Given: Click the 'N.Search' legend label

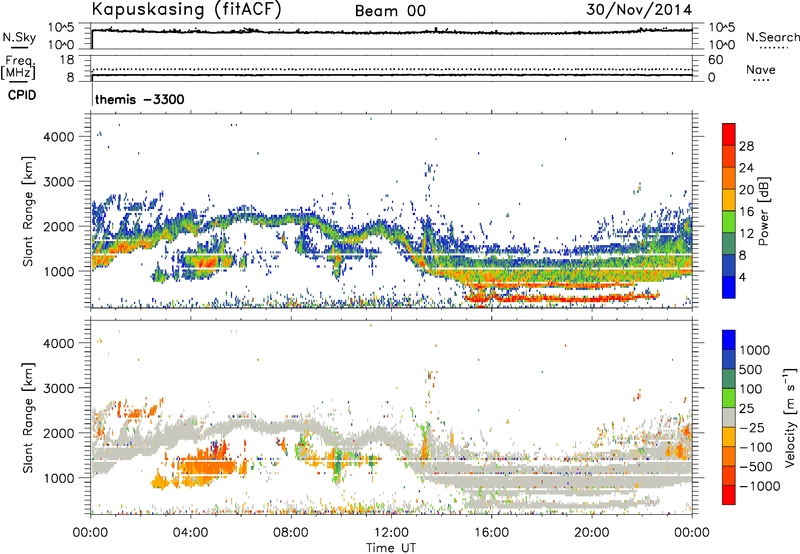Looking at the screenshot, I should (772, 37).
